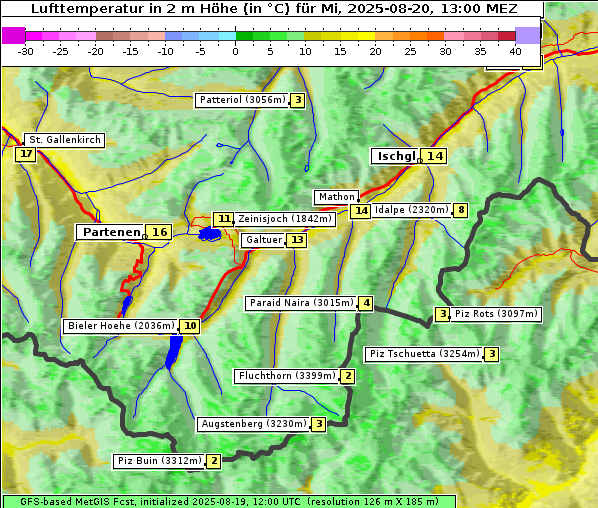Click the 11 value beside Zeinisjoch
Viewport: 598px width, 508px height.
click(x=224, y=219)
